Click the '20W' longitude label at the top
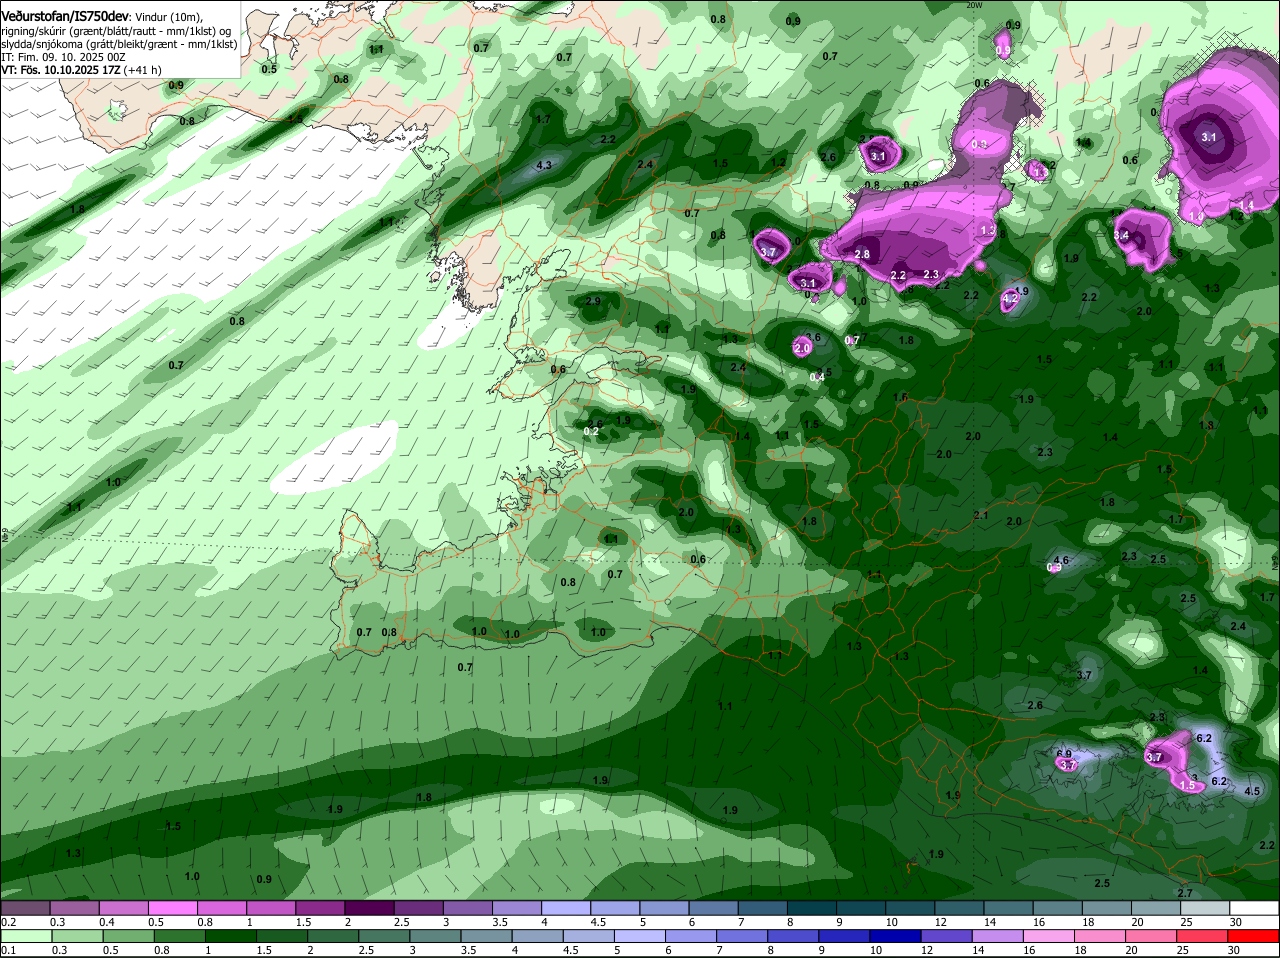 pyautogui.click(x=975, y=5)
